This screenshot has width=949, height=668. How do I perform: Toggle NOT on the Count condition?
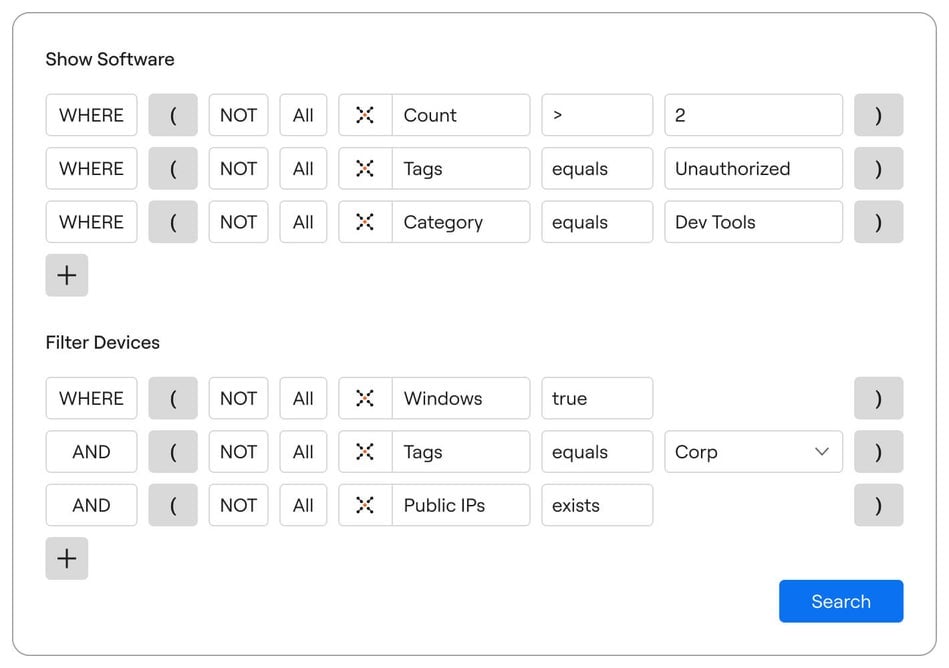tap(238, 115)
